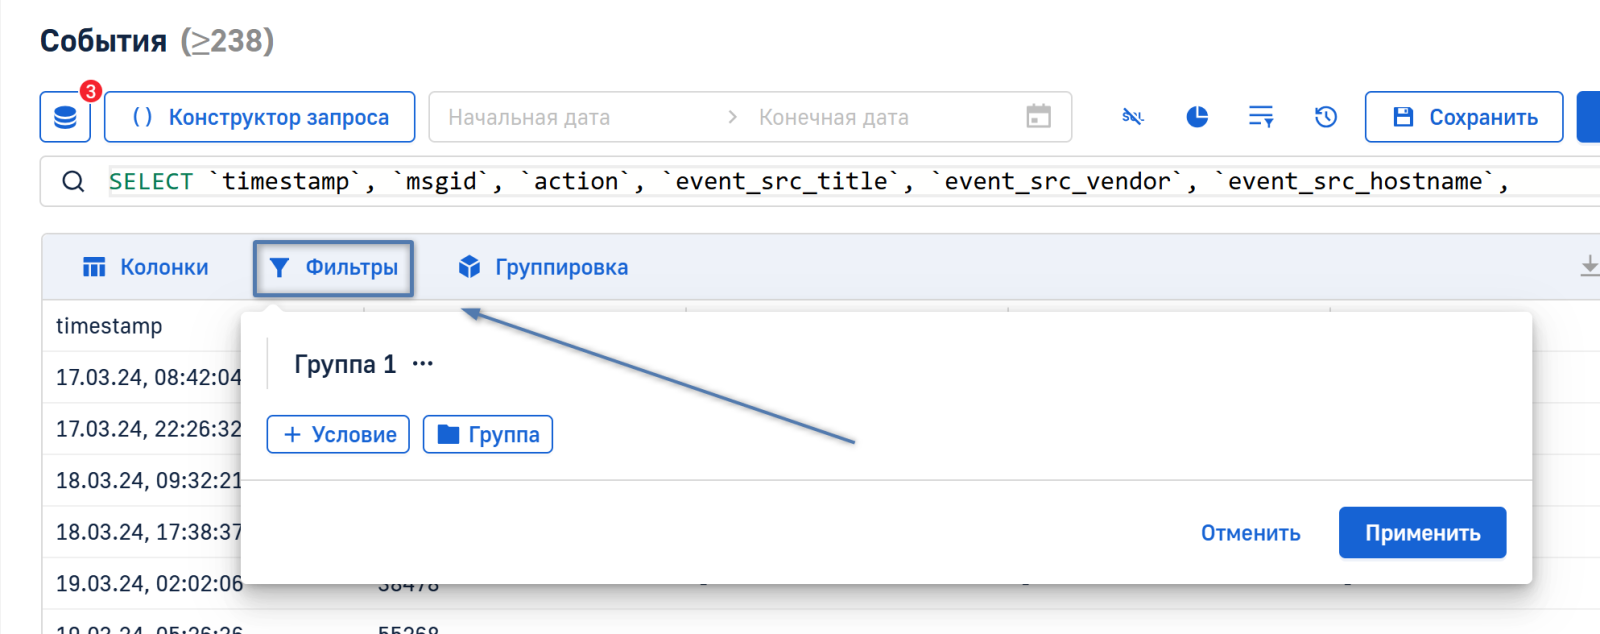Open the Колонки tab
Screen dimensions: 1600x634
tap(146, 267)
